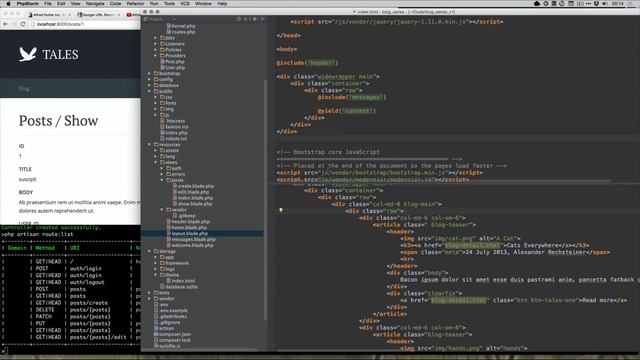Expand the bootstrap folder
This screenshot has height=360, width=640.
pyautogui.click(x=149, y=73)
